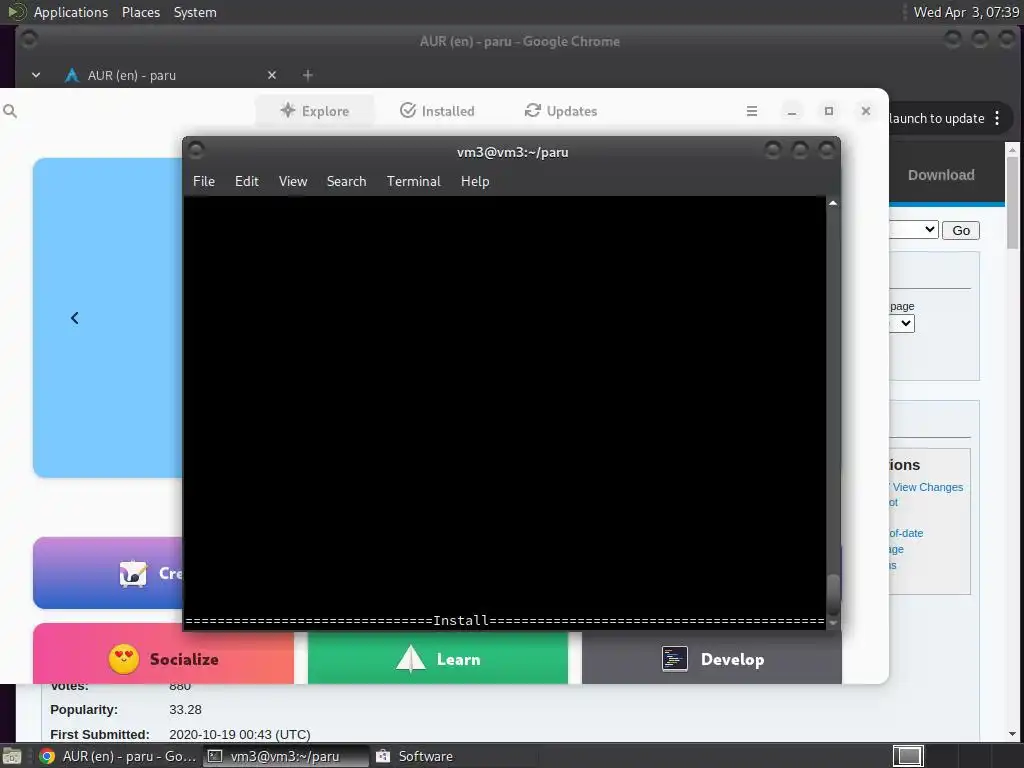Viewport: 1024px width, 768px height.
Task: Open the Places menu in top panel
Action: pyautogui.click(x=140, y=12)
